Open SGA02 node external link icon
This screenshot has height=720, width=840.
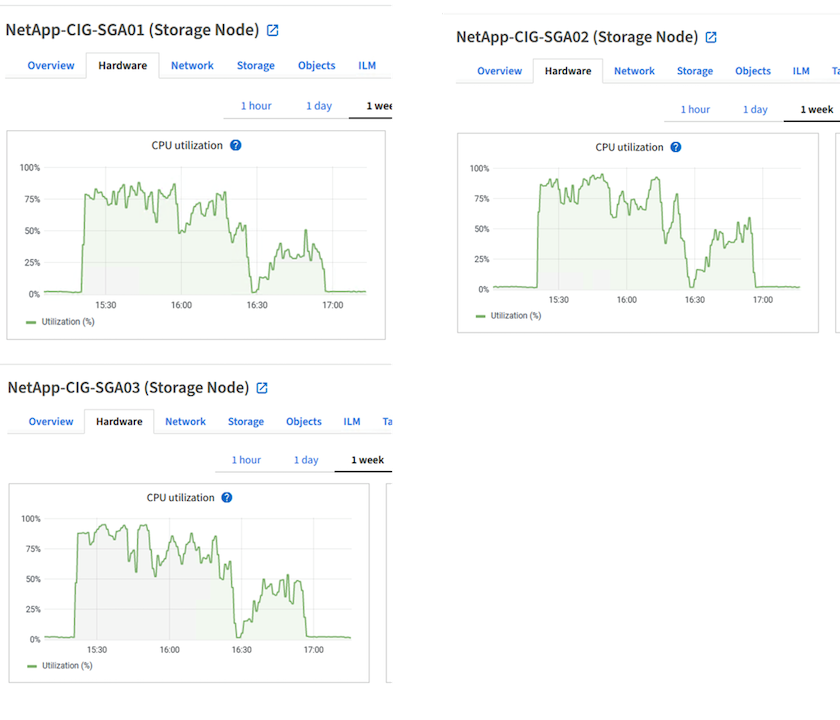(x=711, y=37)
